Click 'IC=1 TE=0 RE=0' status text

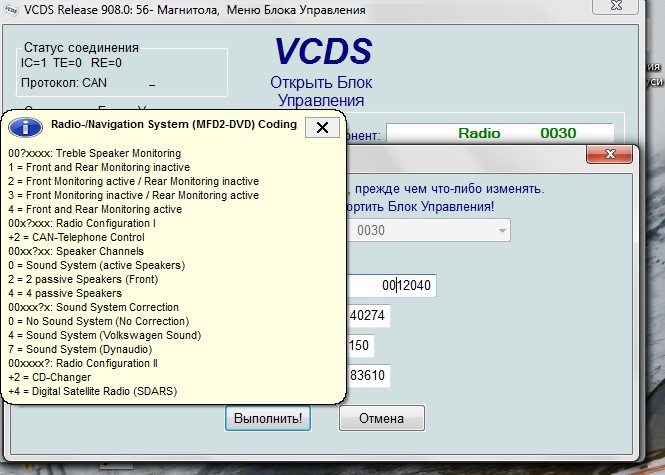(71, 63)
